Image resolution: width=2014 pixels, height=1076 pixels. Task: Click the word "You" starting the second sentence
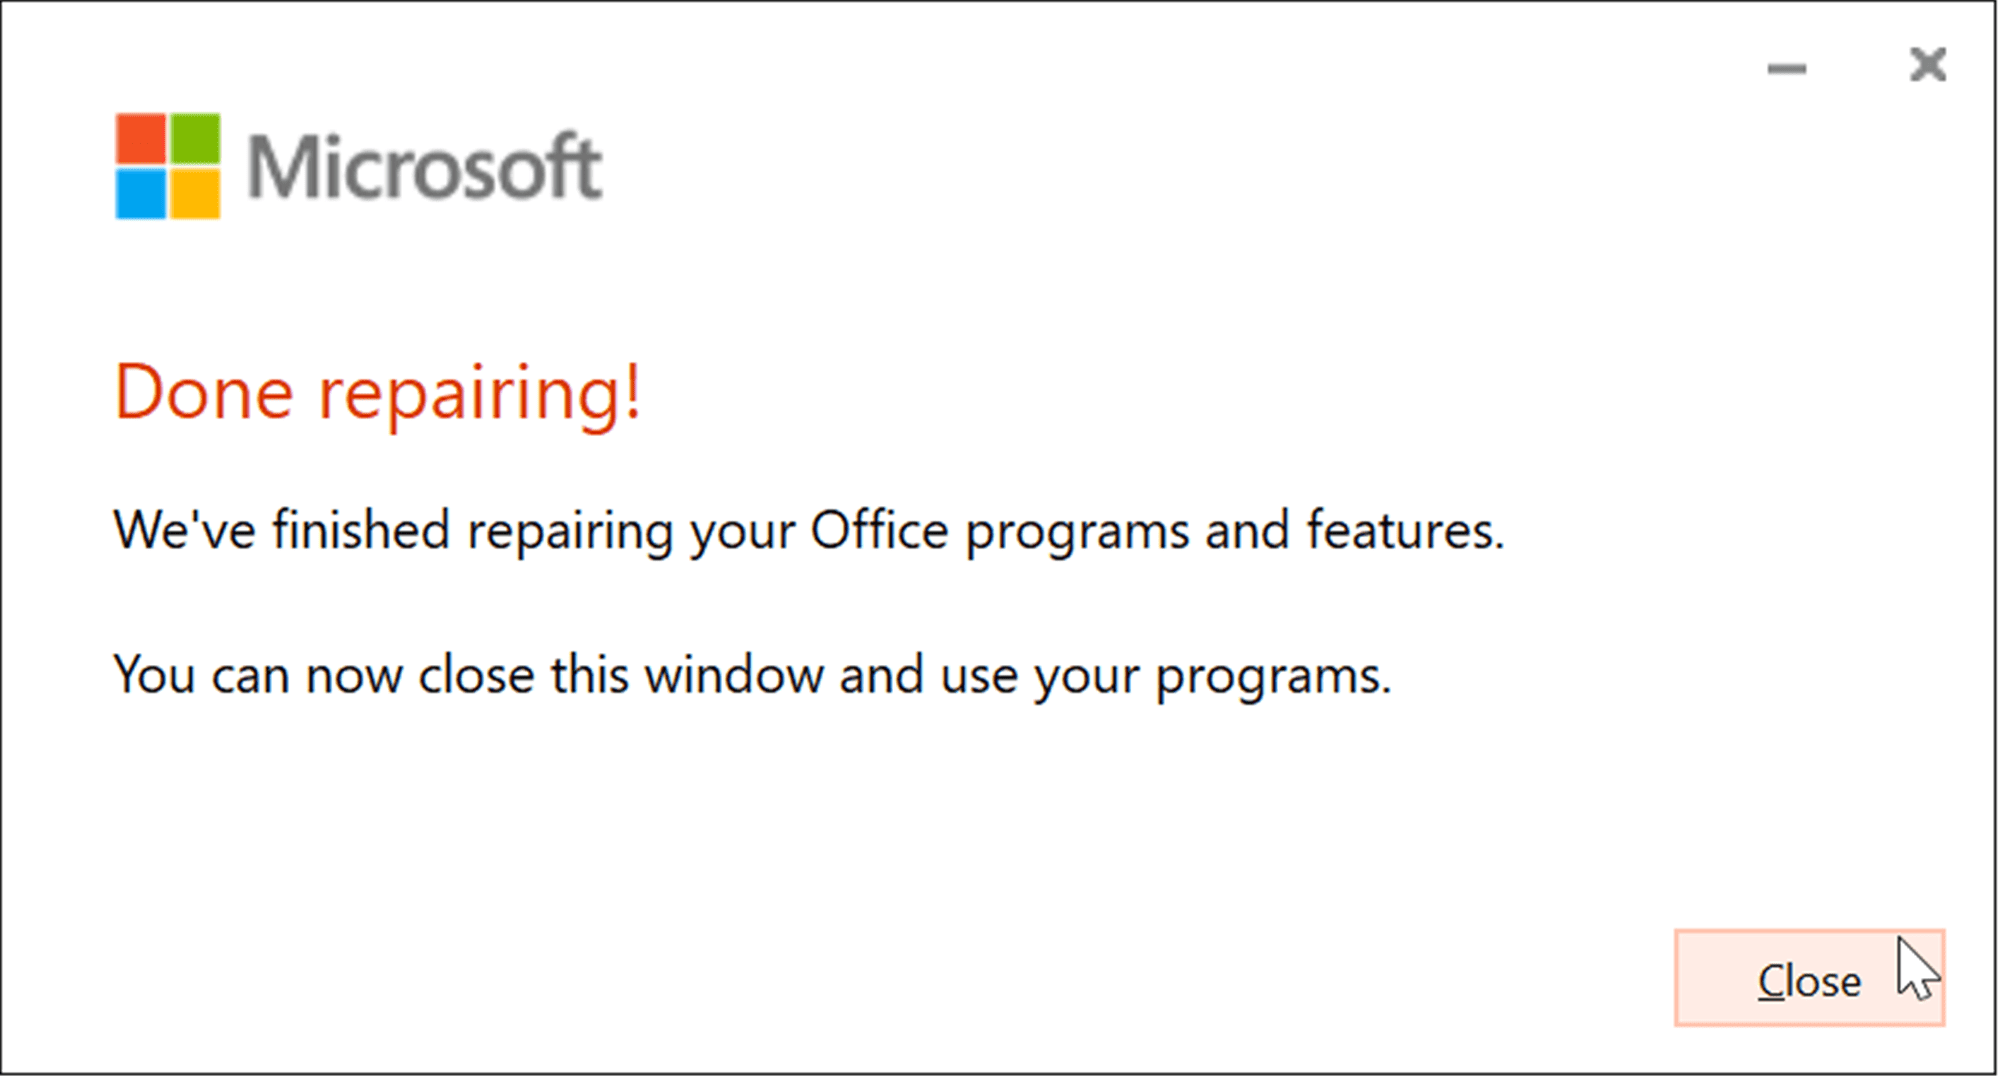153,675
